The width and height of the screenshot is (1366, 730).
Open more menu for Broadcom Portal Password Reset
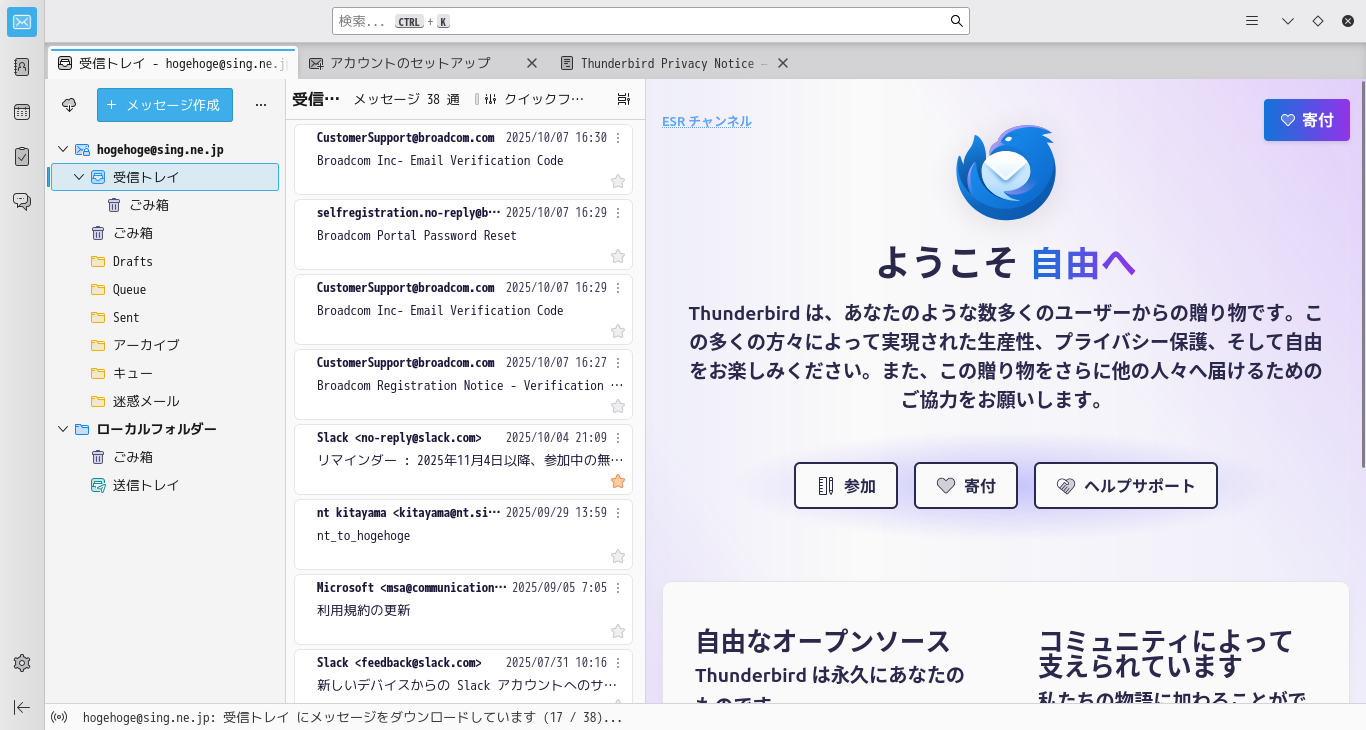[x=618, y=213]
